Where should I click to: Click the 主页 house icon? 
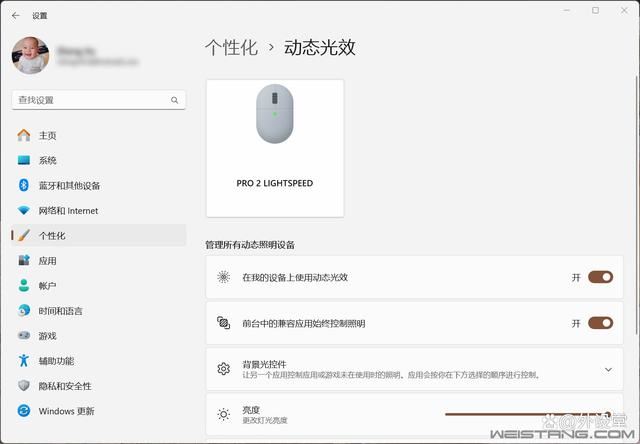[24, 135]
